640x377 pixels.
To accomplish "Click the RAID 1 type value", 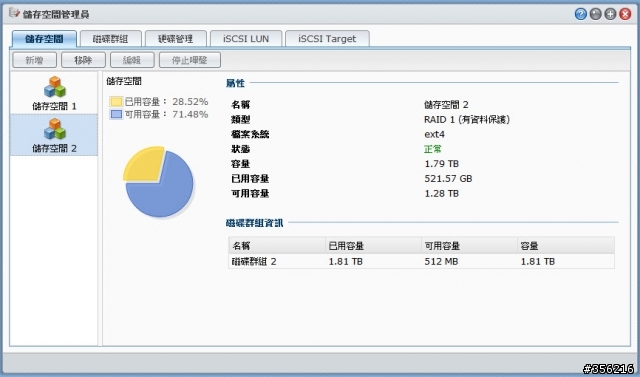I will [467, 120].
